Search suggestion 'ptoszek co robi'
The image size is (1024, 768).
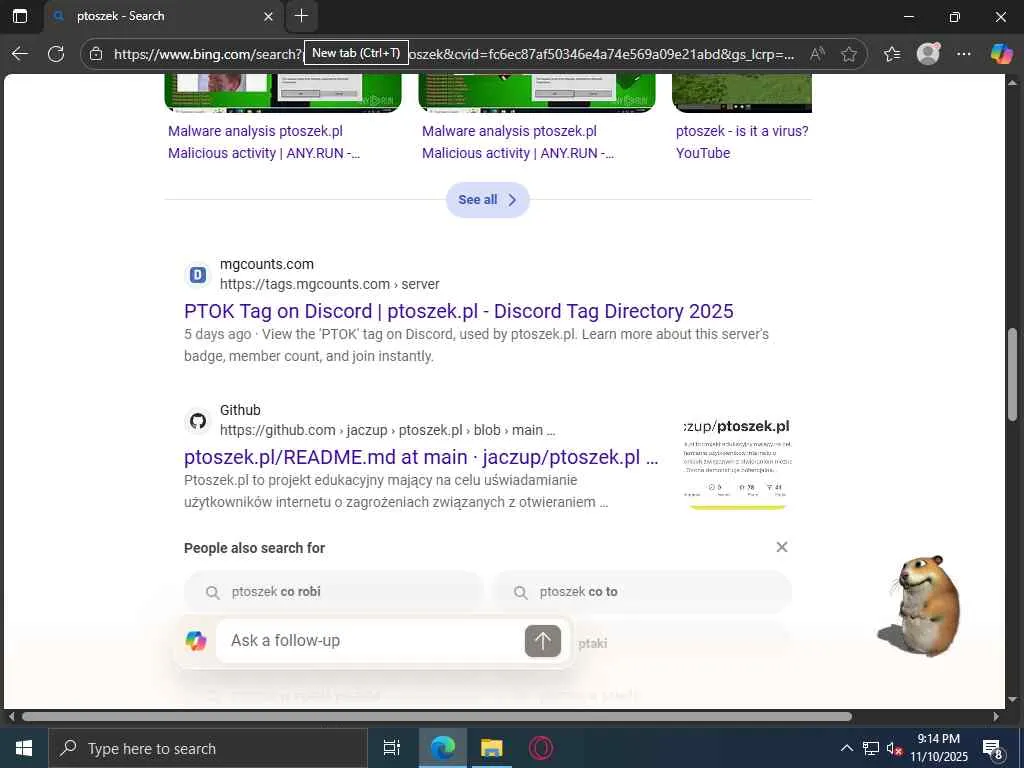click(334, 592)
